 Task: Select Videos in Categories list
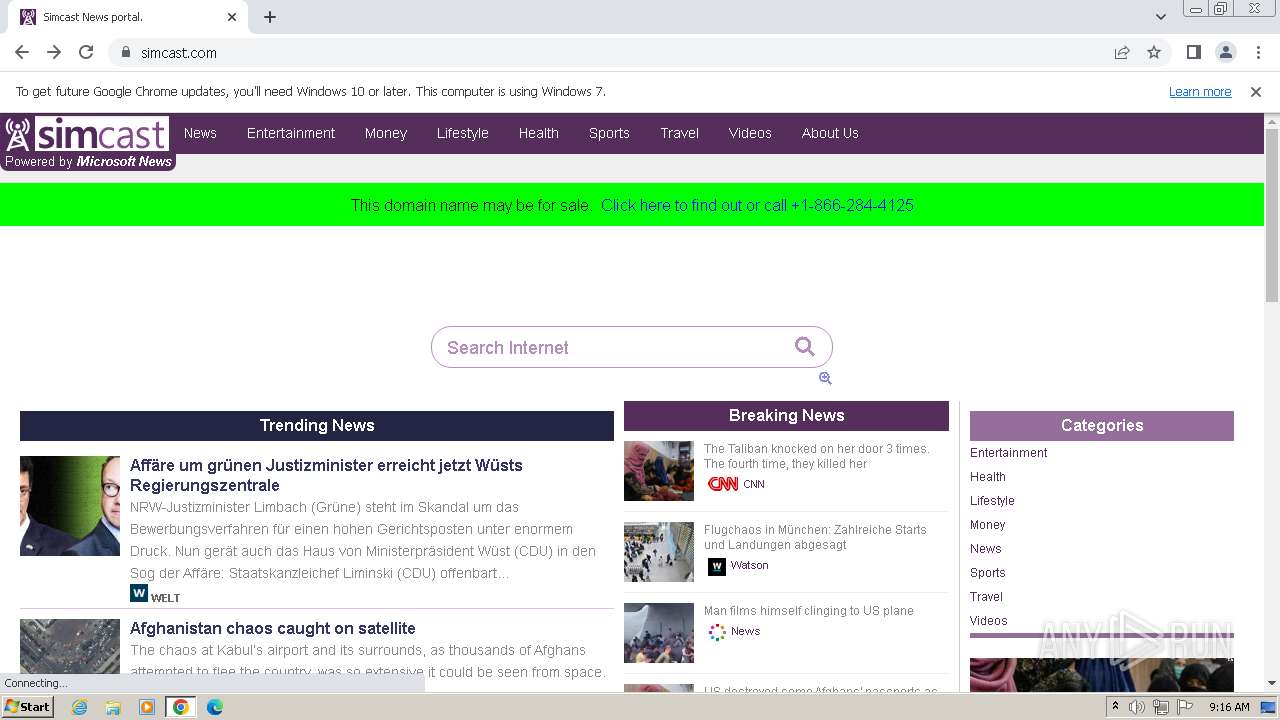tap(989, 621)
